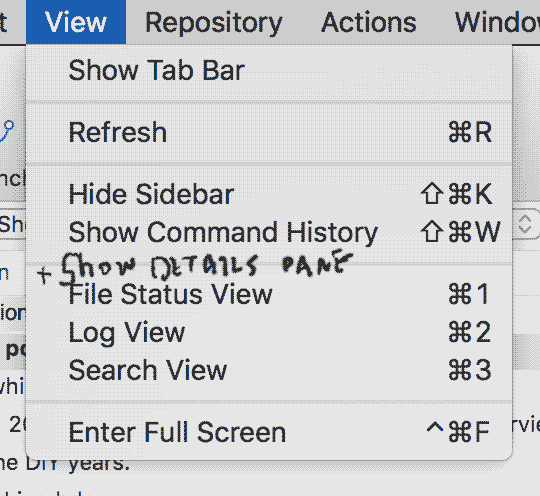The width and height of the screenshot is (540, 496).
Task: Choose Refresh from the View menu
Action: click(269, 132)
